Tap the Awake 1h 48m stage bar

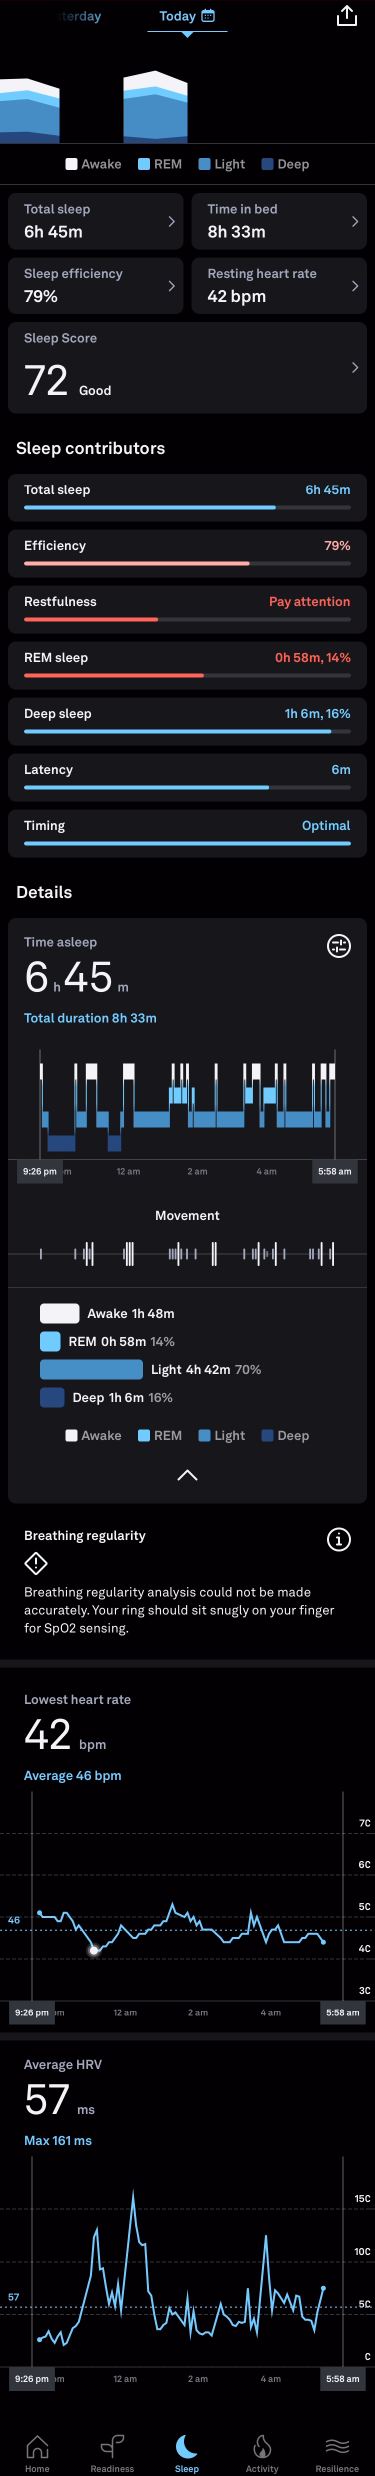tap(59, 1313)
